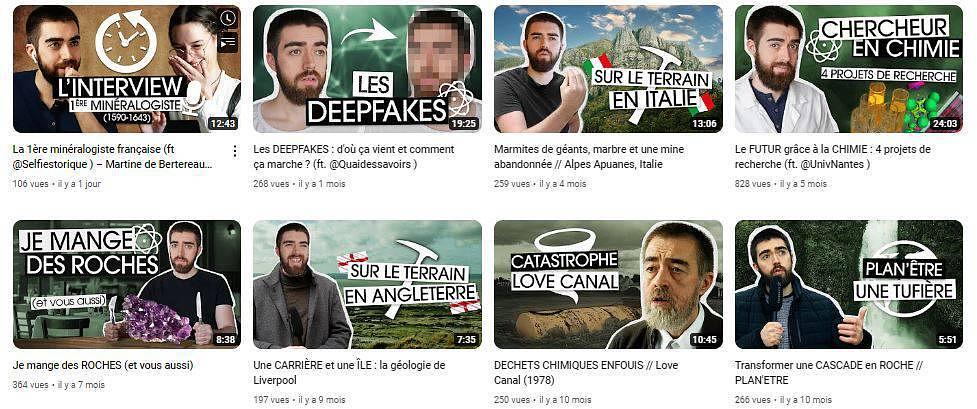Open the LES DEEPFAKES video thumbnail
The height and width of the screenshot is (409, 977).
pyautogui.click(x=368, y=69)
